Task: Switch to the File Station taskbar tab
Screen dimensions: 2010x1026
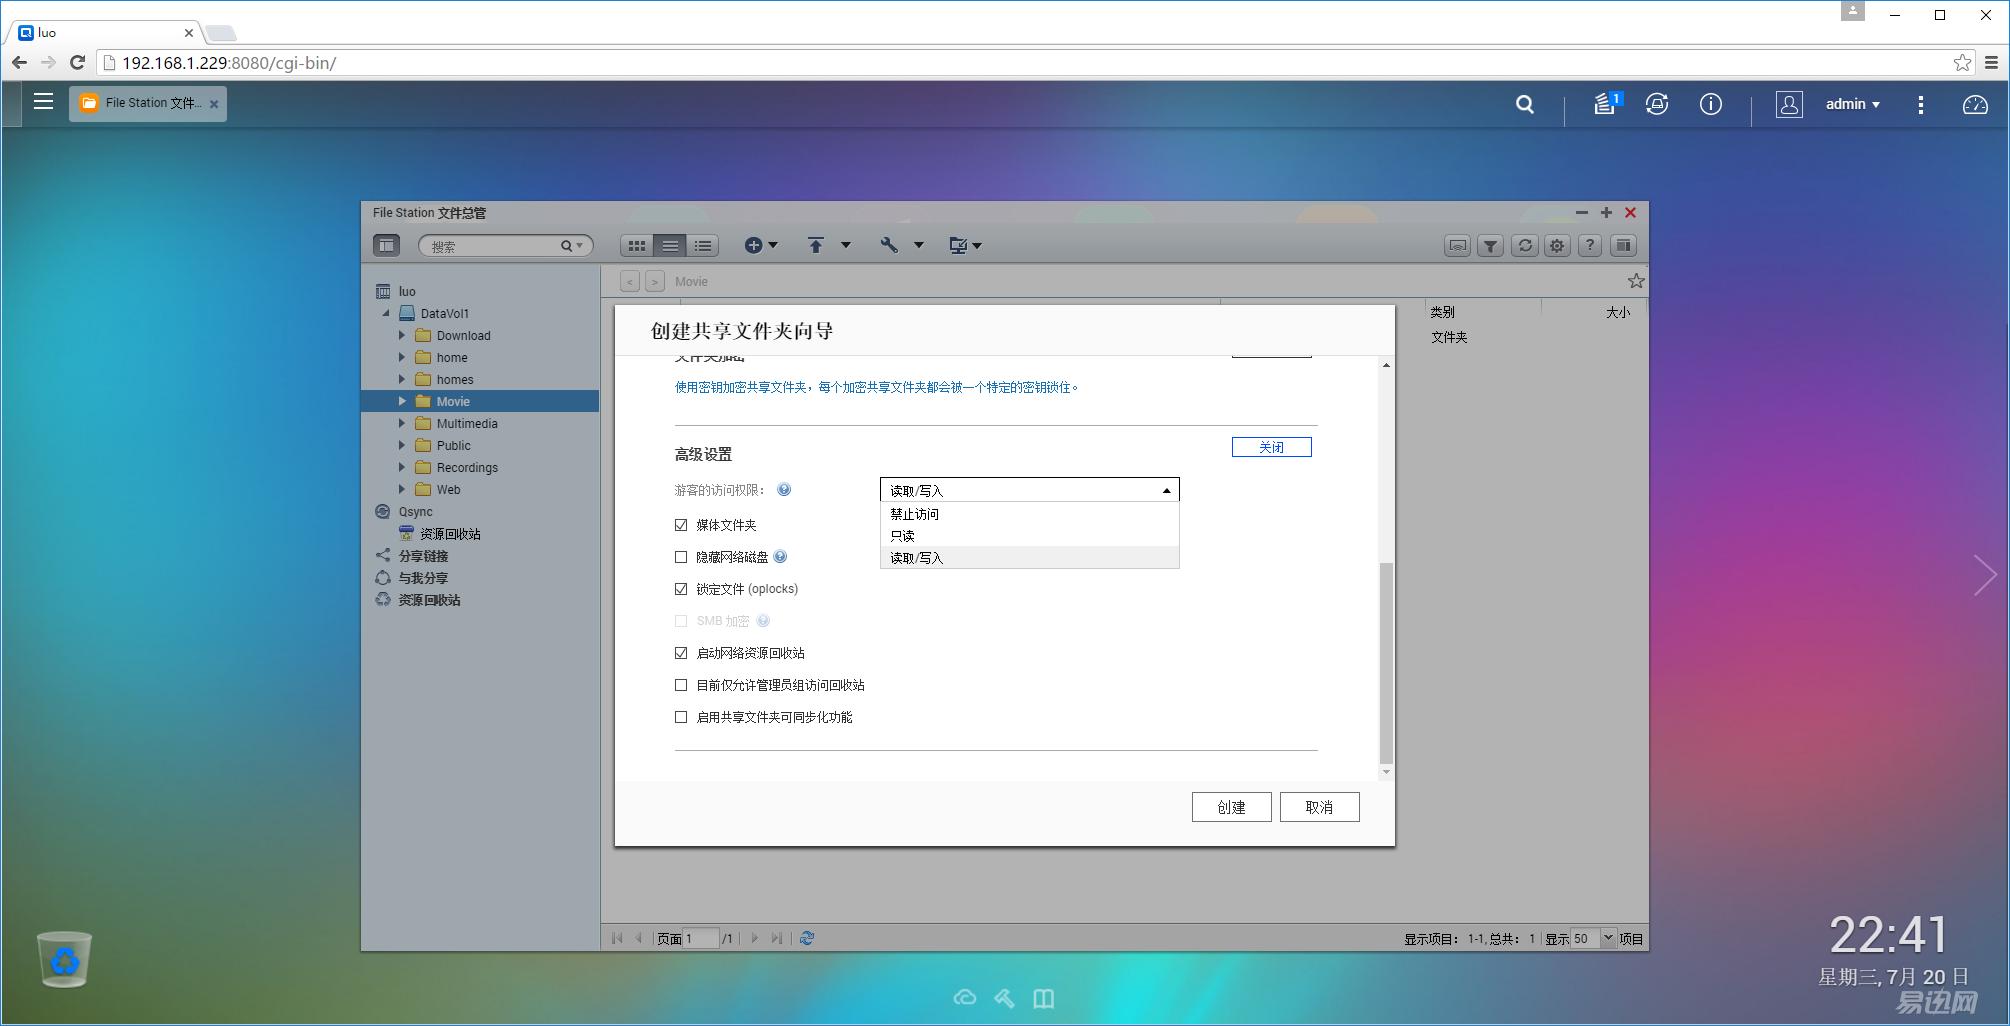Action: [147, 103]
